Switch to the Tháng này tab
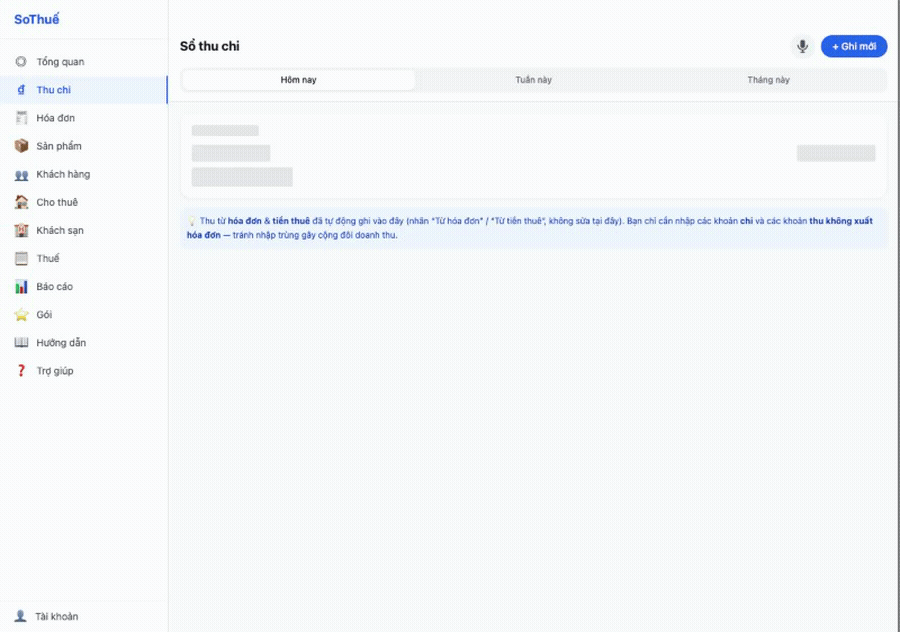The height and width of the screenshot is (632, 900). click(x=768, y=80)
